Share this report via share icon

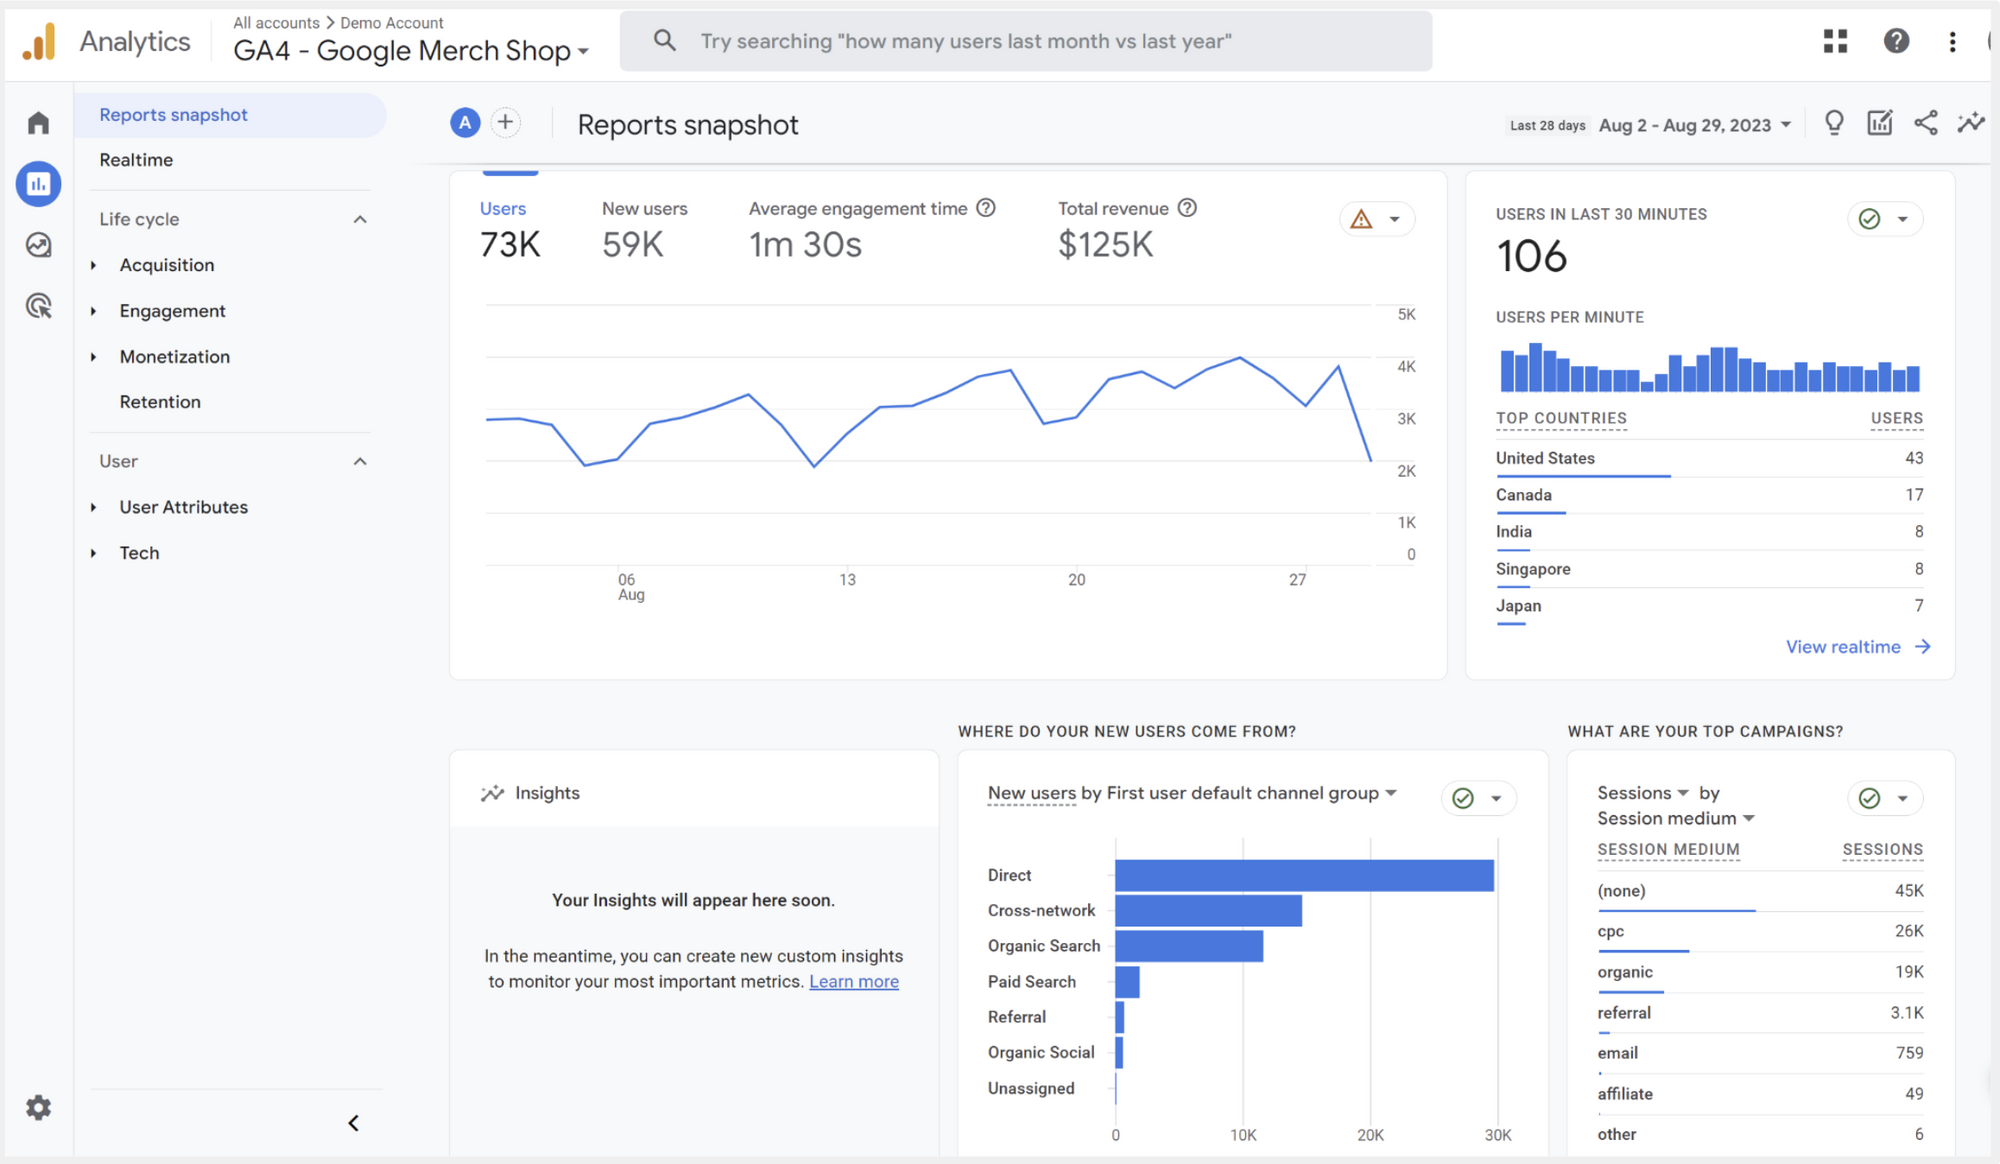[x=1925, y=124]
